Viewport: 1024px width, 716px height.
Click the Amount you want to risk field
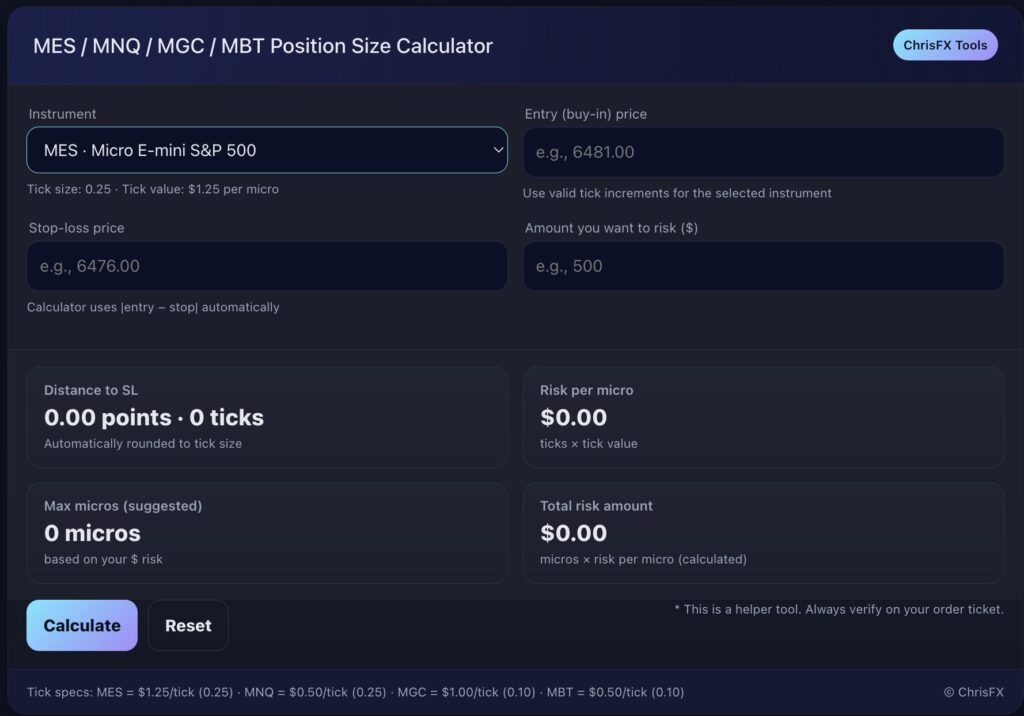(764, 266)
